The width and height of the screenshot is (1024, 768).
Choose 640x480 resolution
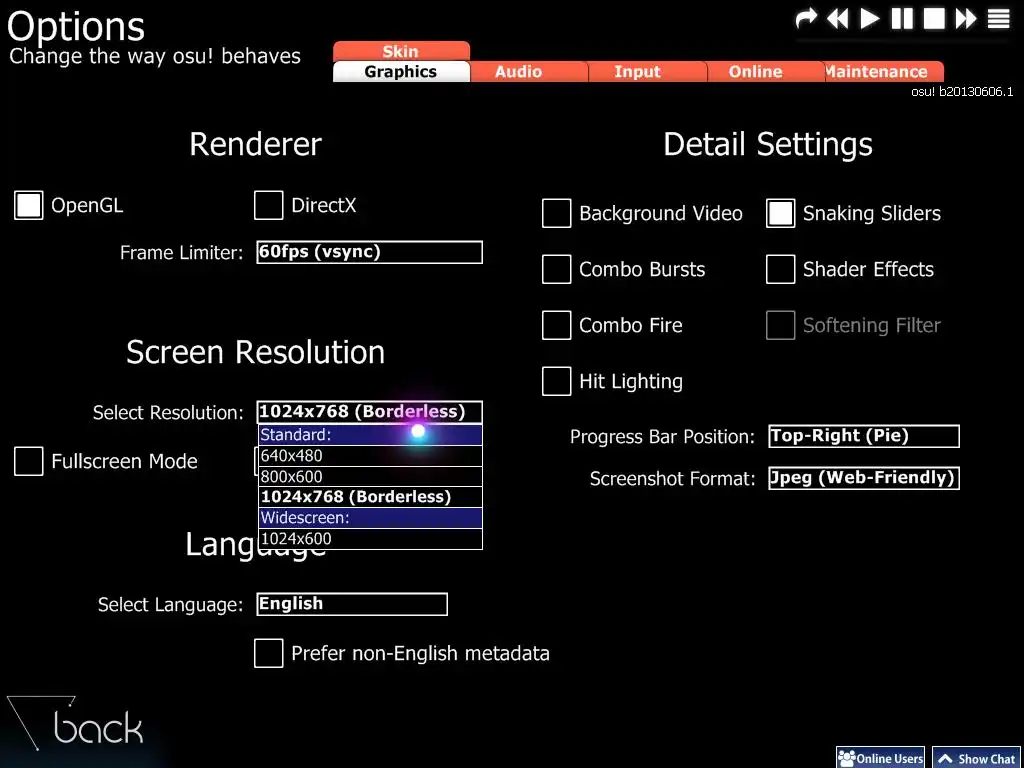(370, 456)
